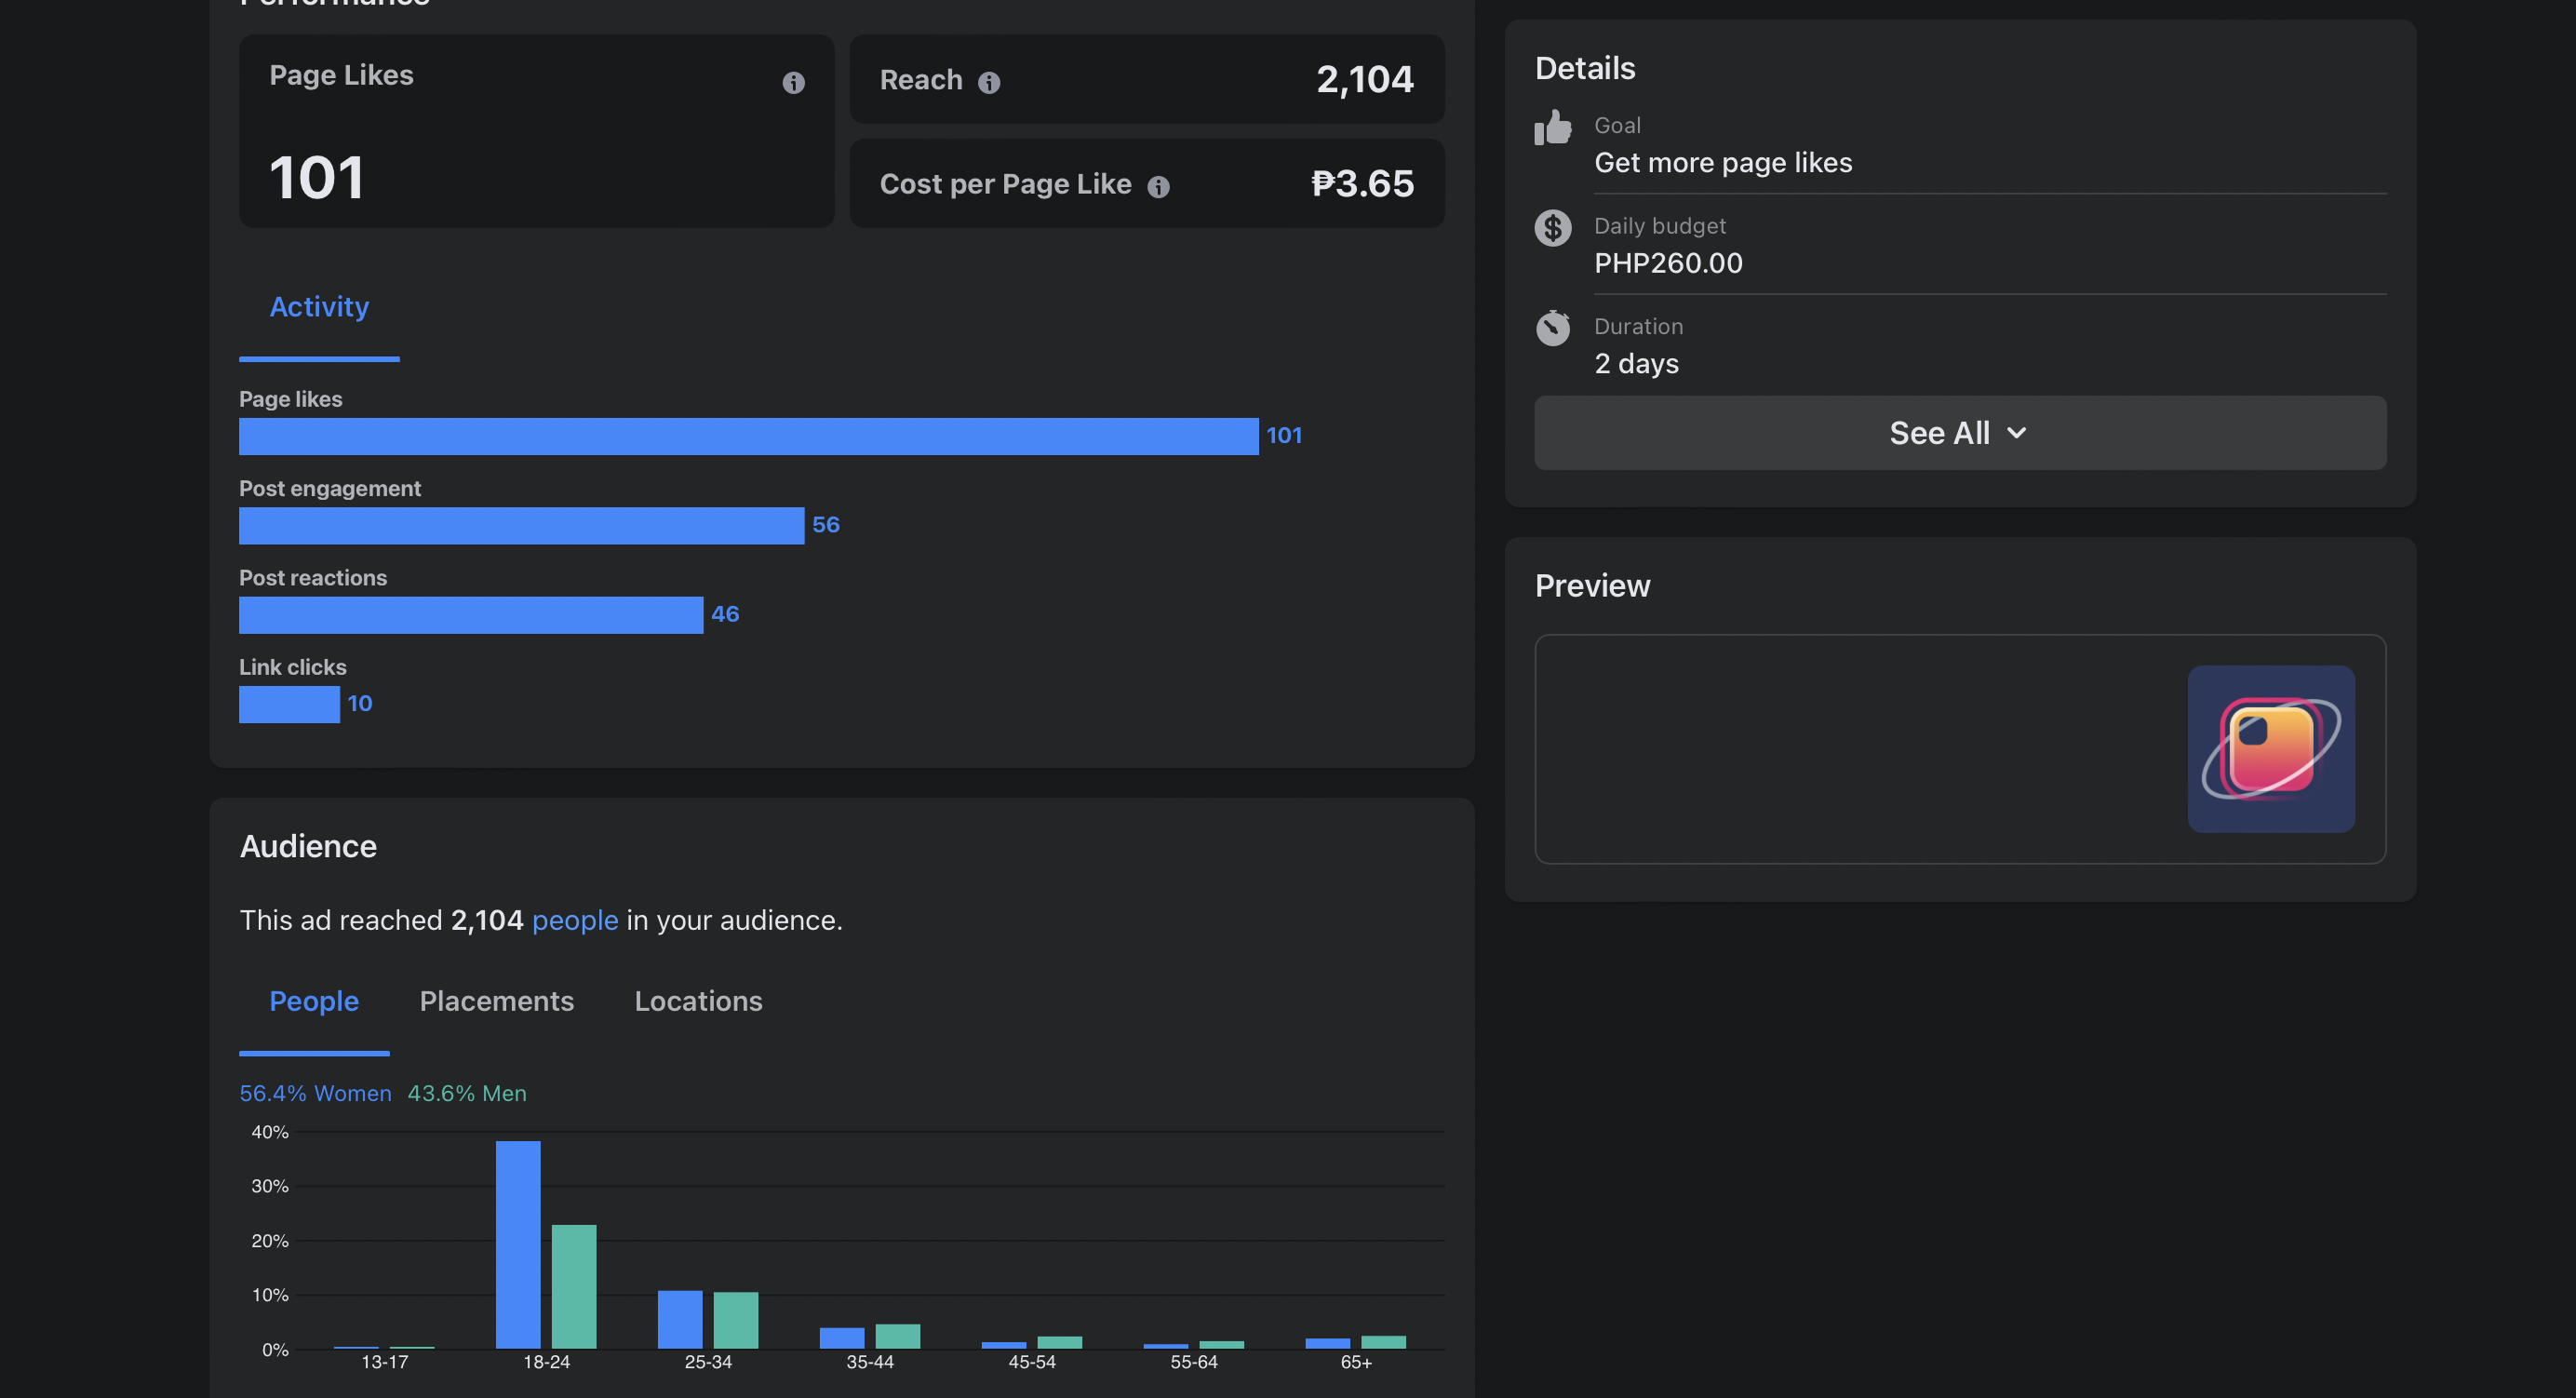Click the 43.6% Men legend label
The width and height of the screenshot is (2576, 1398).
click(467, 1093)
